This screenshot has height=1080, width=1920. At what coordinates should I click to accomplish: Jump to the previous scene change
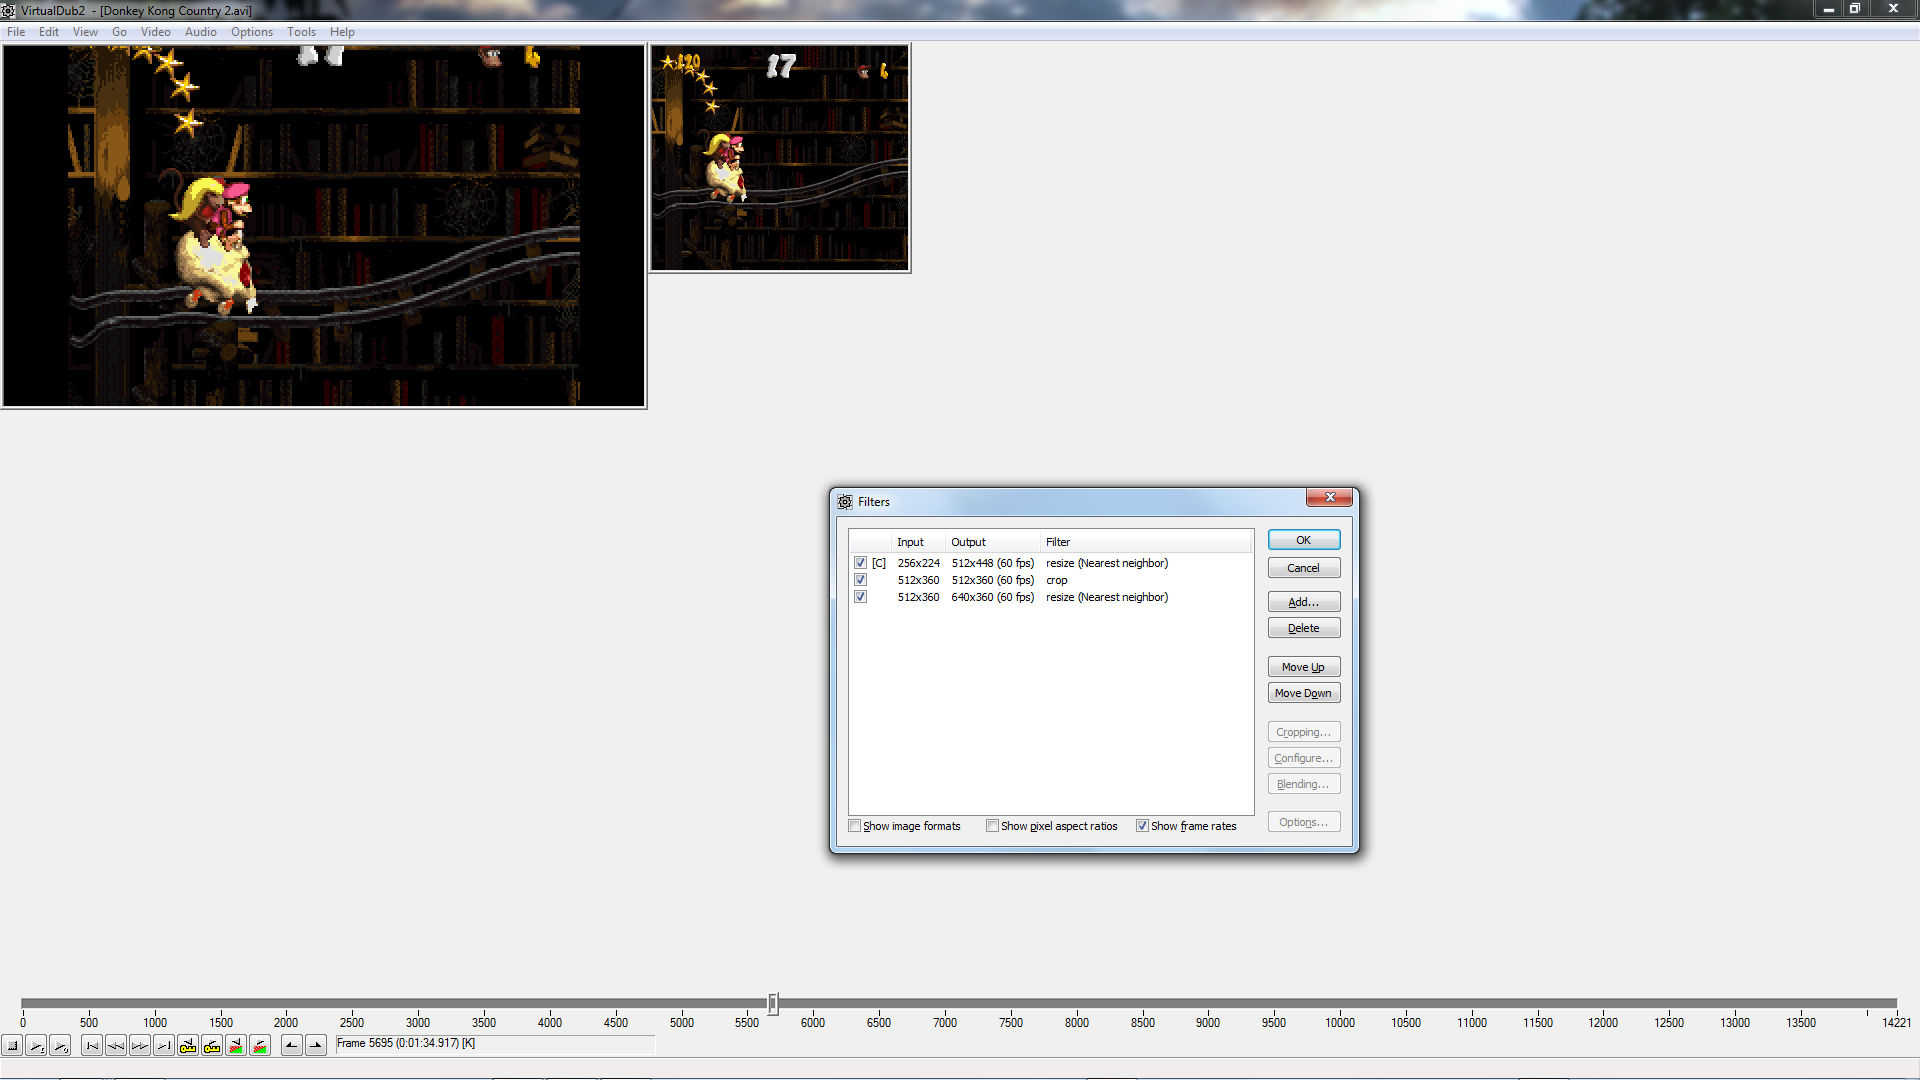tap(236, 1046)
